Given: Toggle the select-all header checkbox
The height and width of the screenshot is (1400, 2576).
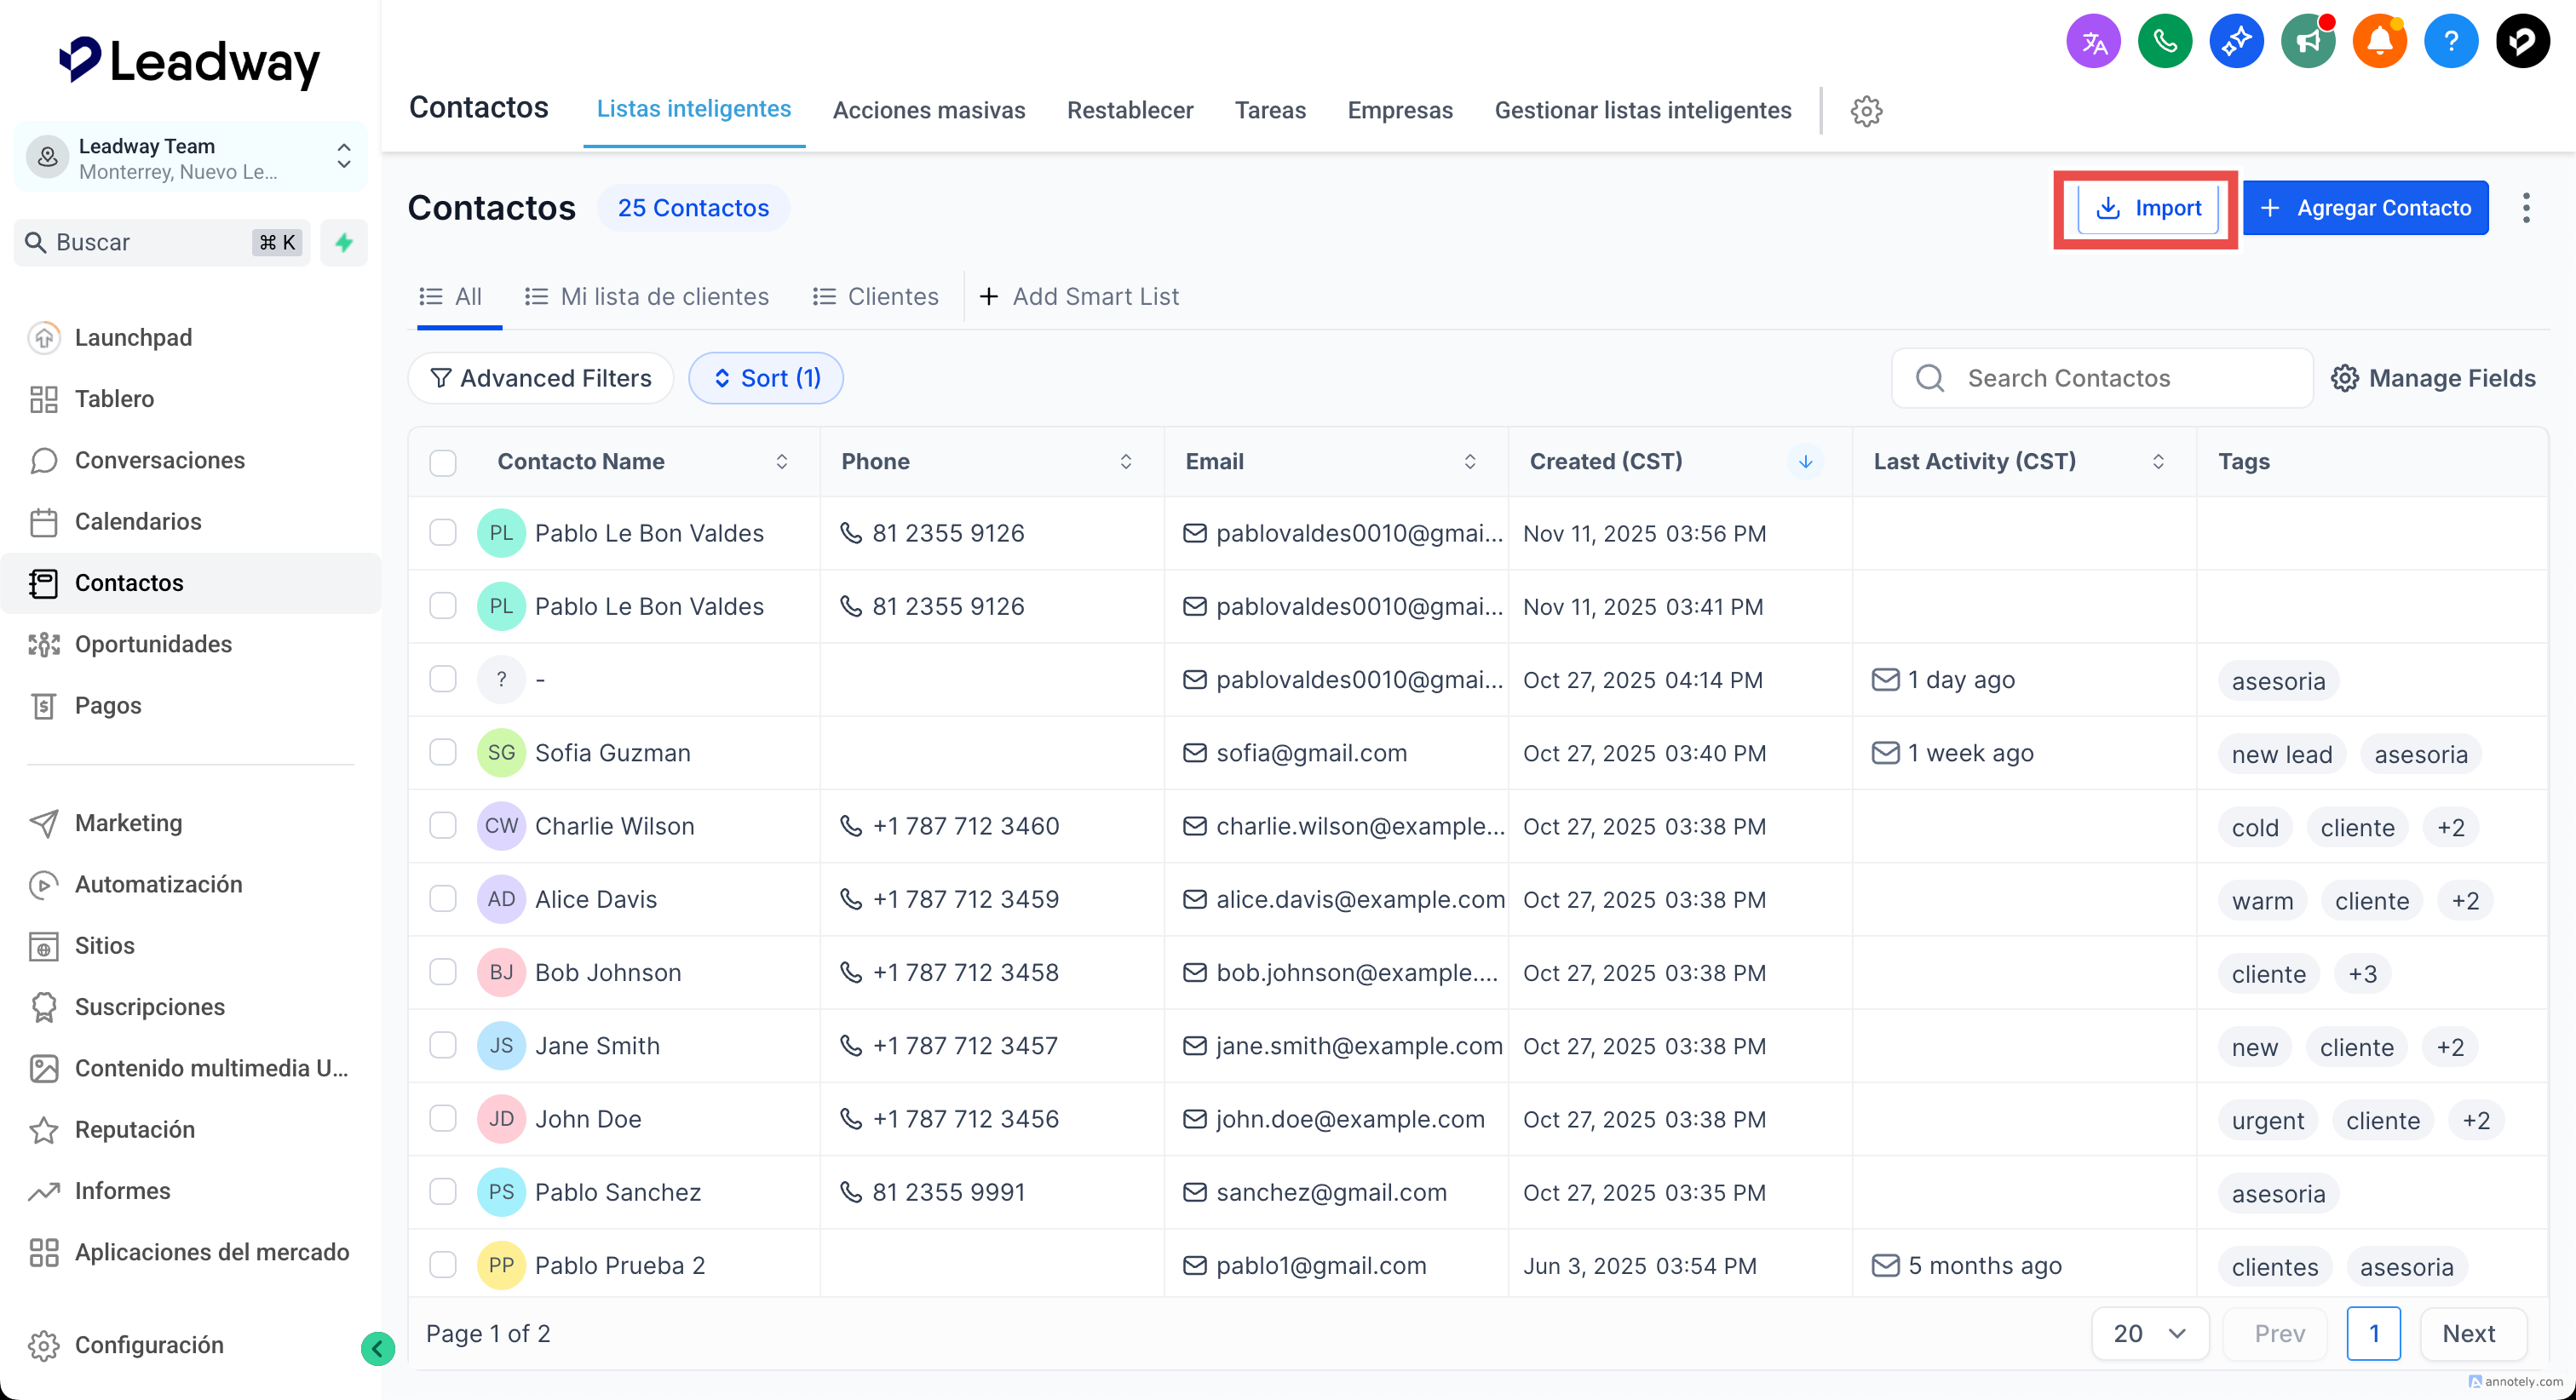Looking at the screenshot, I should [x=443, y=462].
